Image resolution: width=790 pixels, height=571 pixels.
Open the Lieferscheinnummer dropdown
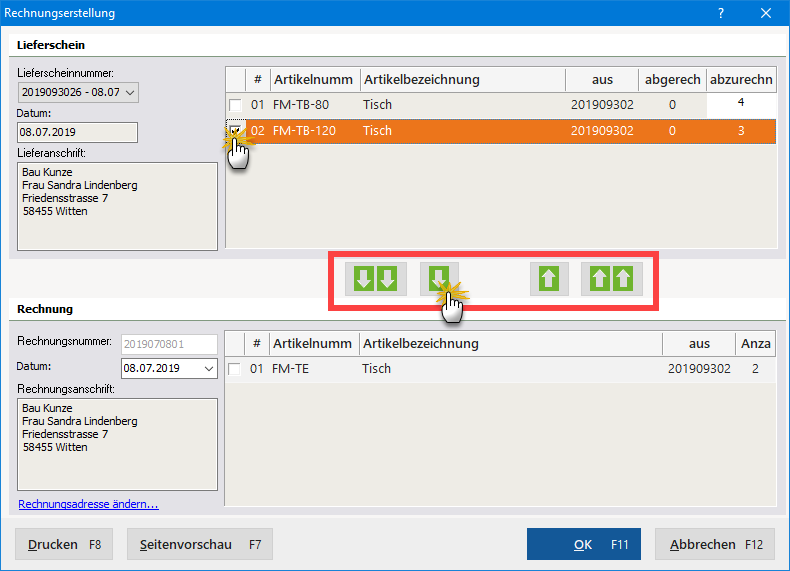[130, 93]
